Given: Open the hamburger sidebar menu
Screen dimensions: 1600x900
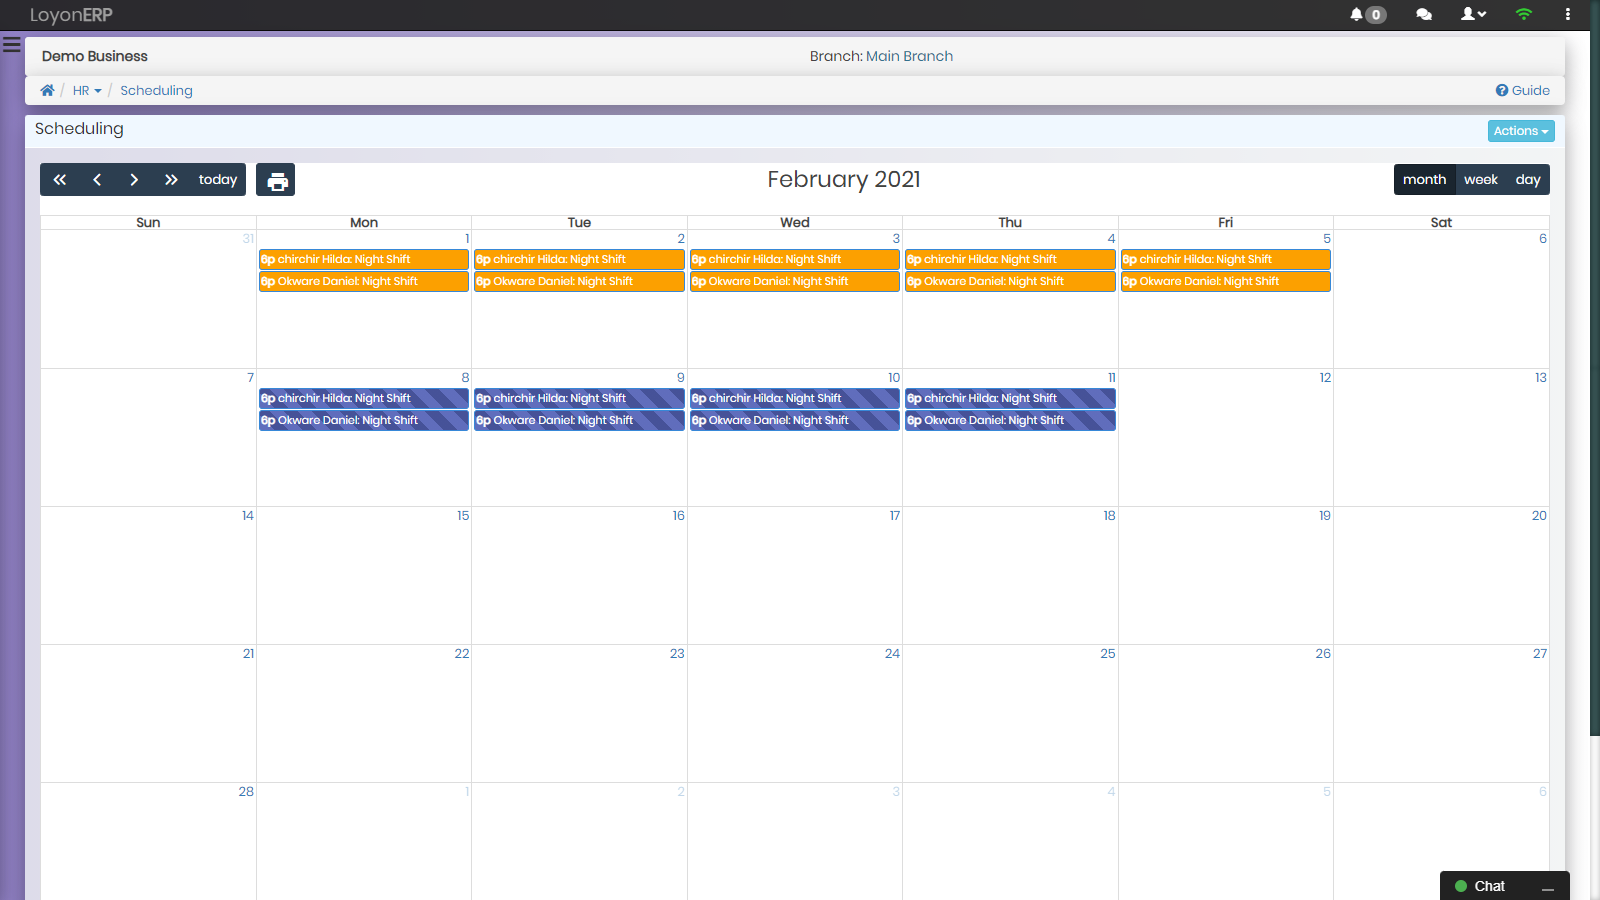Looking at the screenshot, I should (12, 44).
